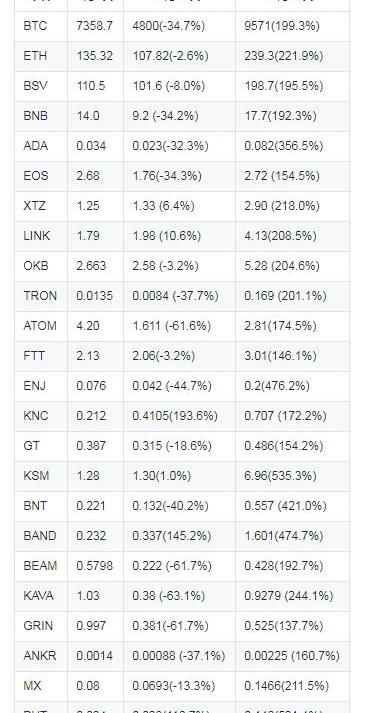389x713 pixels.
Task: Select the ENJ 0.2(476.2%) cell
Action: pos(277,386)
